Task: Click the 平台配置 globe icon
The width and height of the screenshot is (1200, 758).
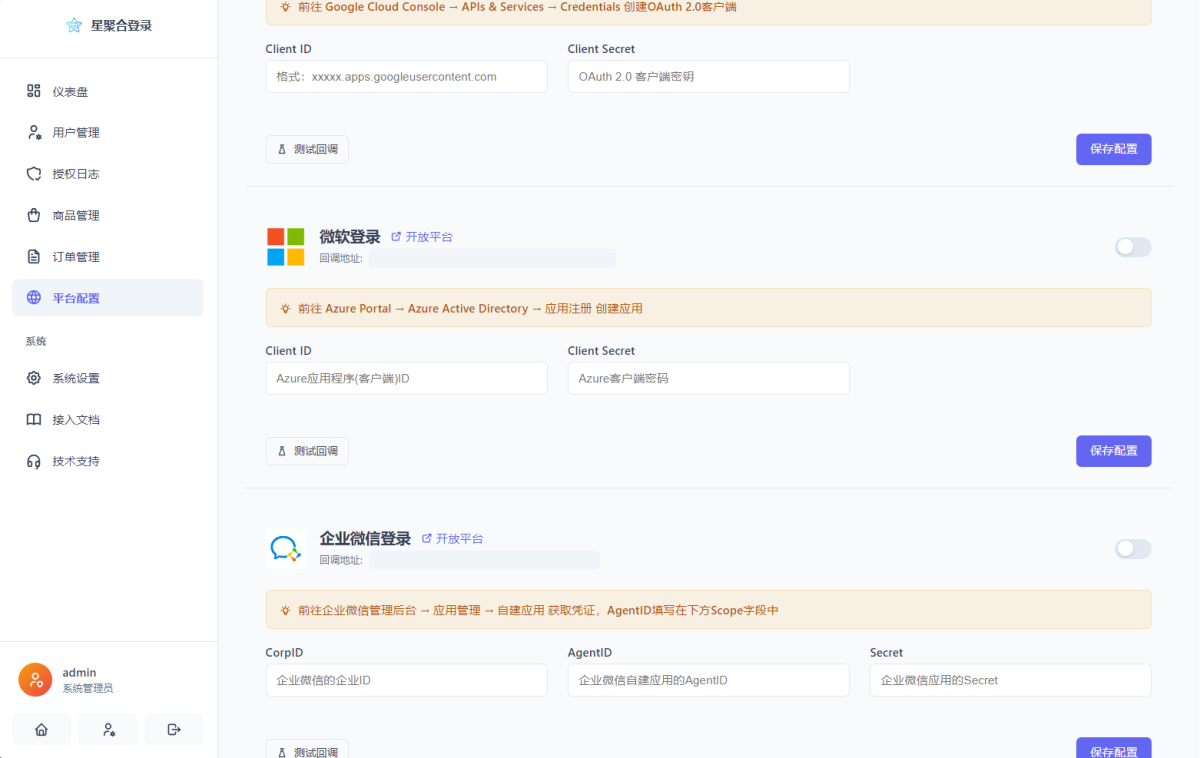Action: coord(34,298)
